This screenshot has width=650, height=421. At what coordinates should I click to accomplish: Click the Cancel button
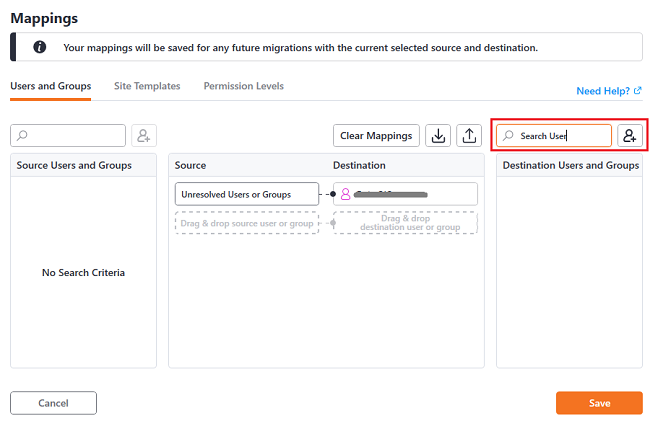53,403
